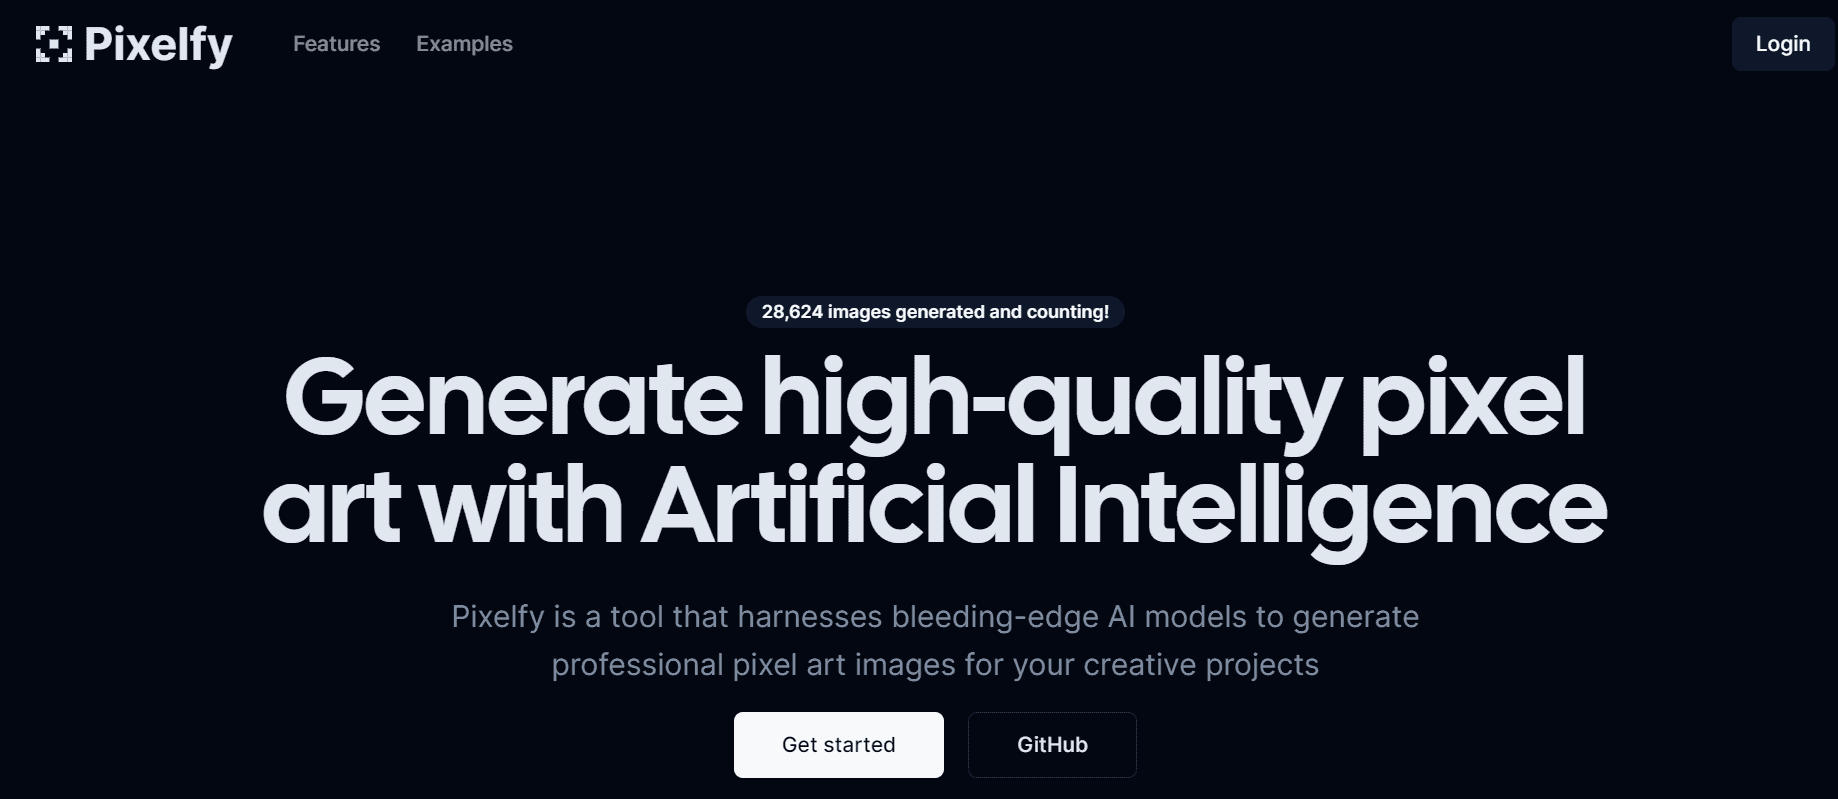Screen dimensions: 1838x799
Task: Open the GitHub button
Action: 1052,745
